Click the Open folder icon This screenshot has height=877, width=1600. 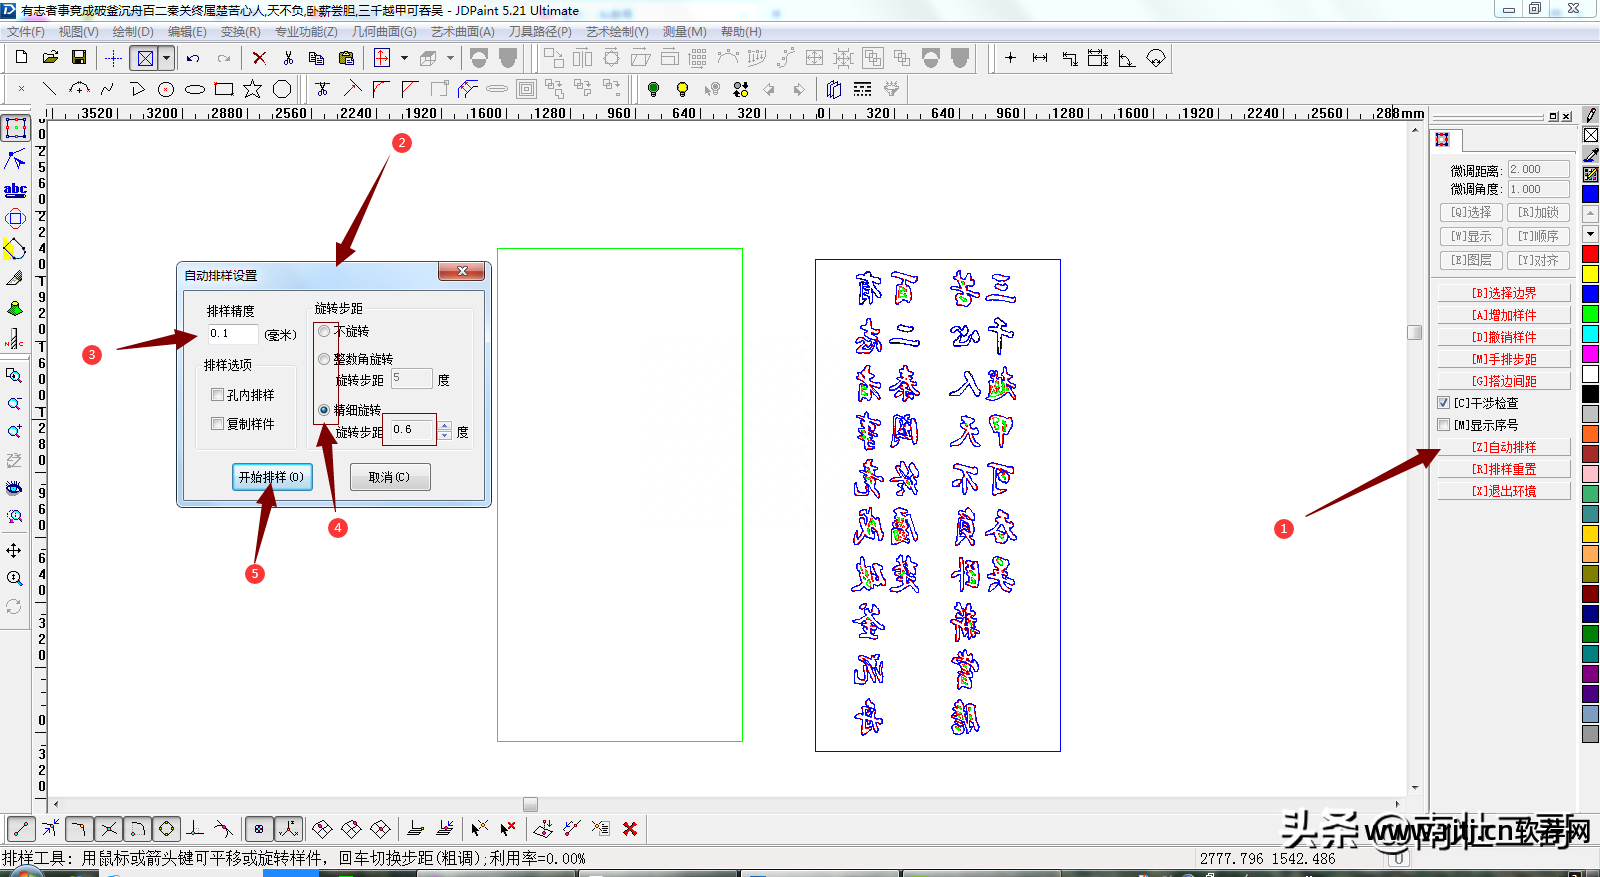click(50, 58)
